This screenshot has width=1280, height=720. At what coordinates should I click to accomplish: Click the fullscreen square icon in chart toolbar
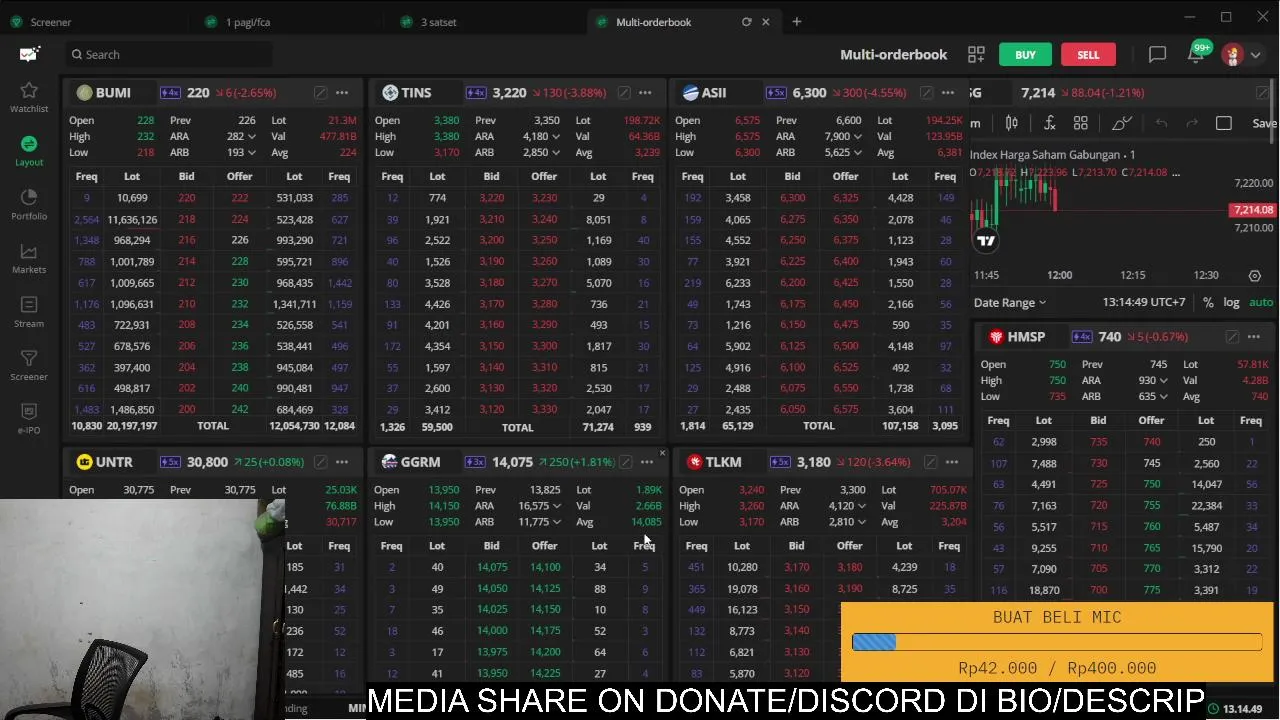1224,123
